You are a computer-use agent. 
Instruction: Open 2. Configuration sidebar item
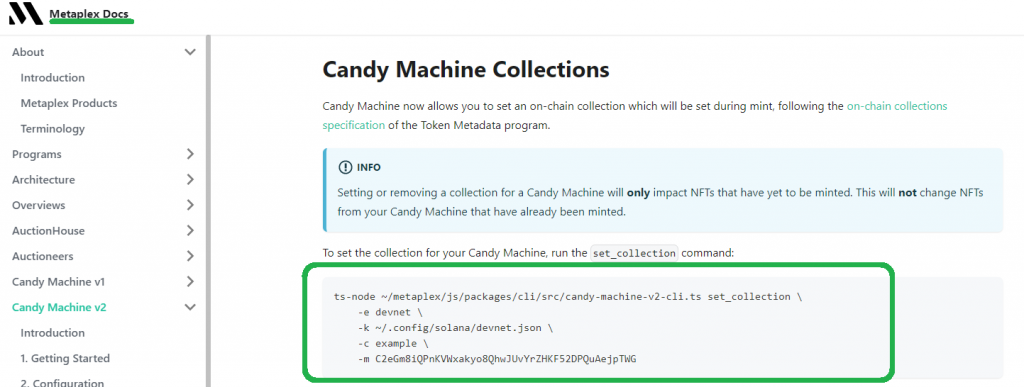[62, 383]
